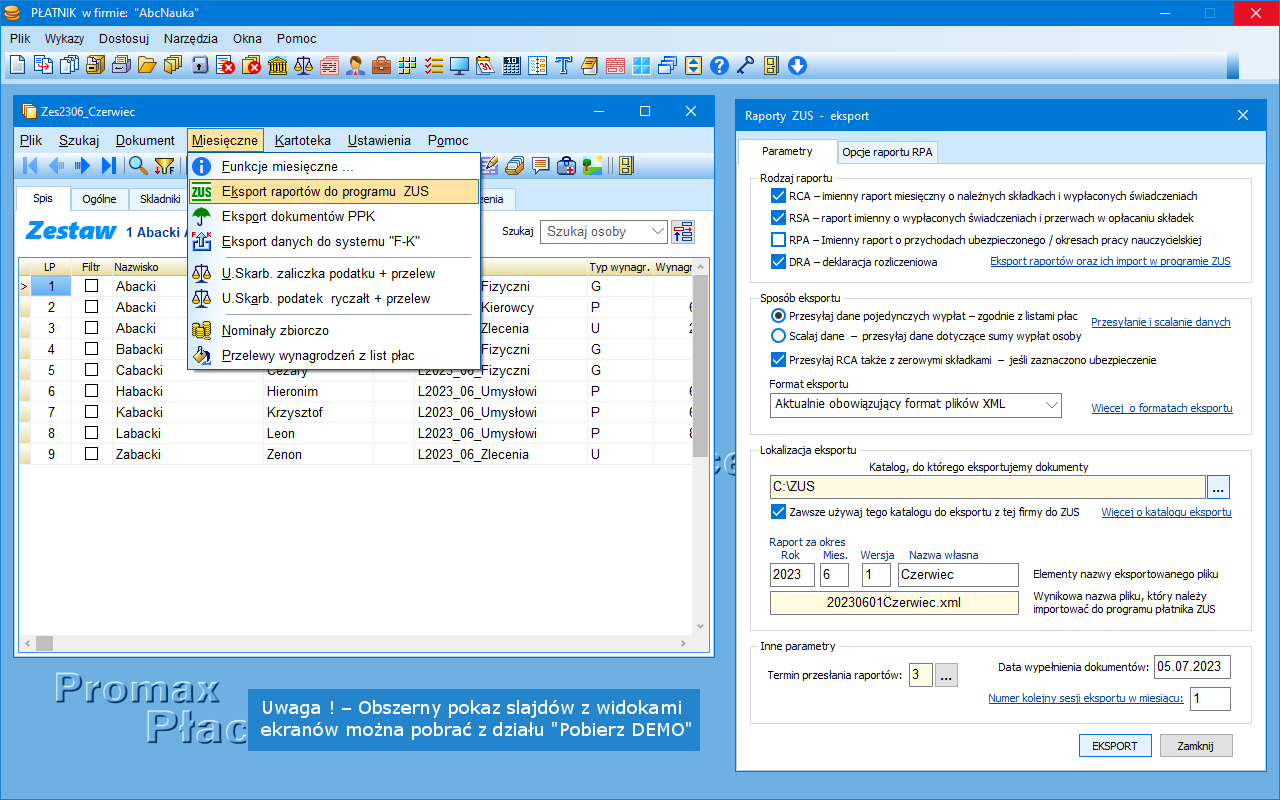Open the Wykazy menu in main menu bar
This screenshot has width=1280, height=800.
(x=65, y=39)
